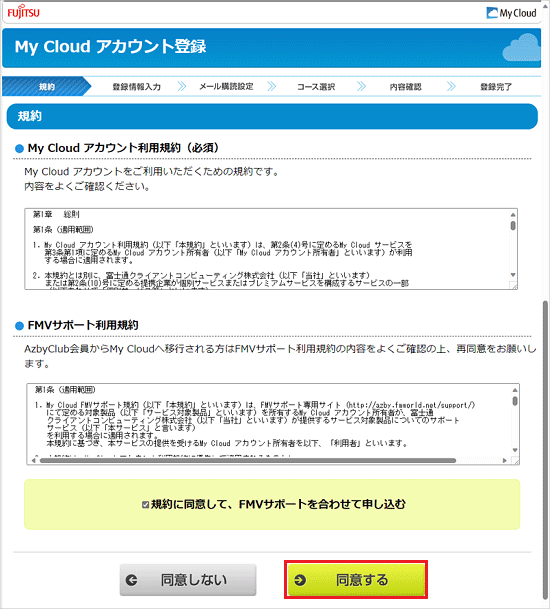Click right arrow of FMV terms horizontal scrollbar

pos(505,461)
